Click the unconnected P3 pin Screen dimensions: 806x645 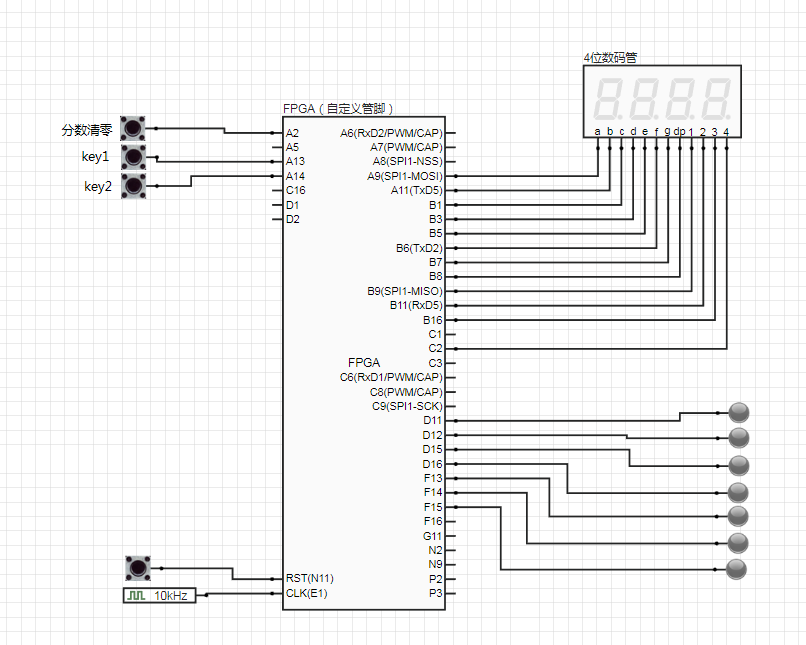click(x=435, y=593)
